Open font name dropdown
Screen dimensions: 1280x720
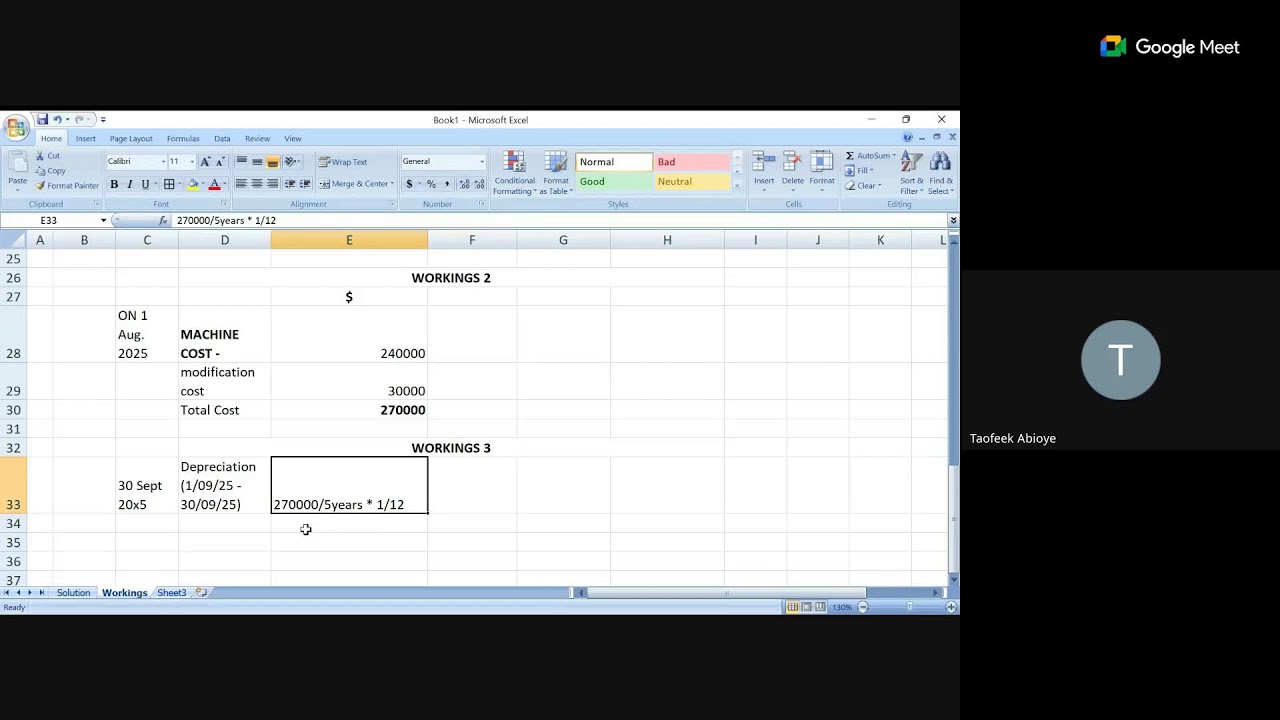[x=163, y=161]
